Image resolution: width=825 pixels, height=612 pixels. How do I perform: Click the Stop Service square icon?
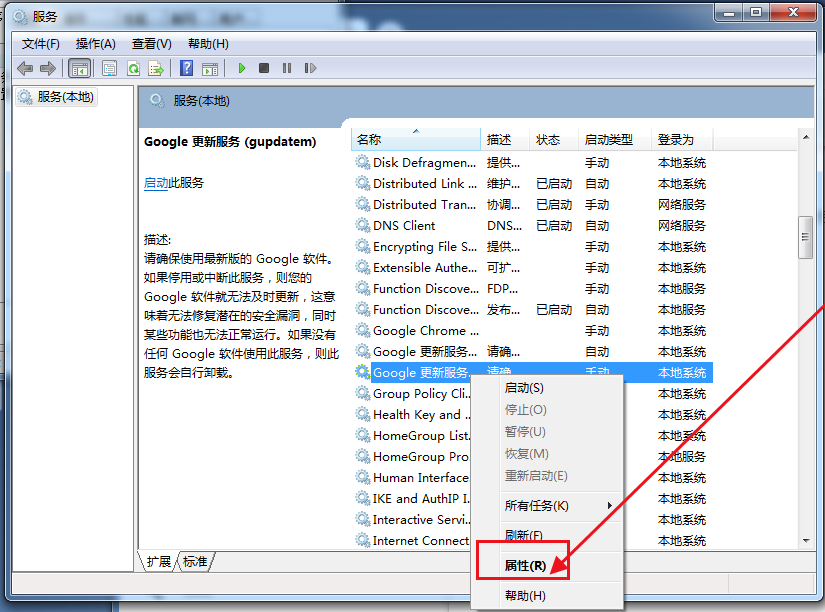[264, 68]
